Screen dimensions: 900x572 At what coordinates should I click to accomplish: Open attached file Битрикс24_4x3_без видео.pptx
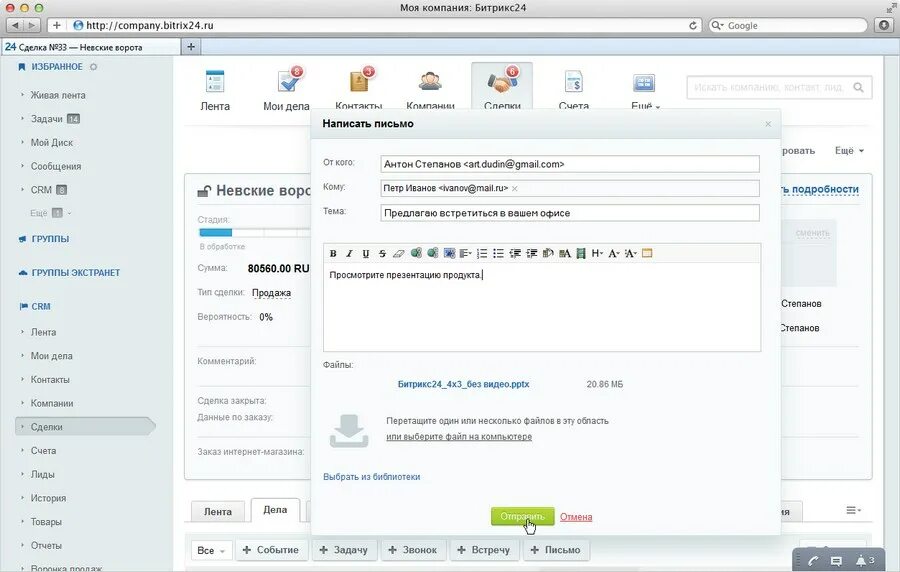pyautogui.click(x=463, y=384)
